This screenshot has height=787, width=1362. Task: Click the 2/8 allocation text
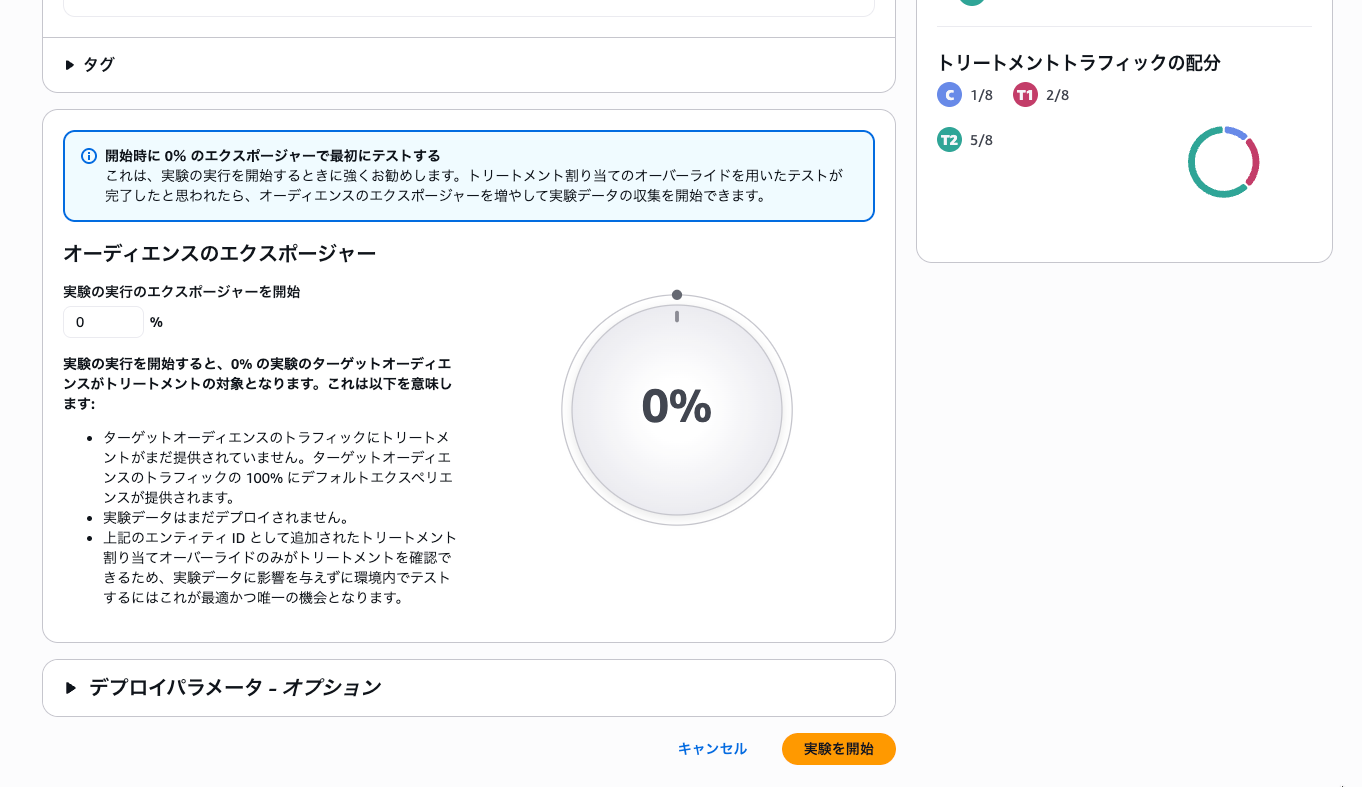pyautogui.click(x=1057, y=96)
